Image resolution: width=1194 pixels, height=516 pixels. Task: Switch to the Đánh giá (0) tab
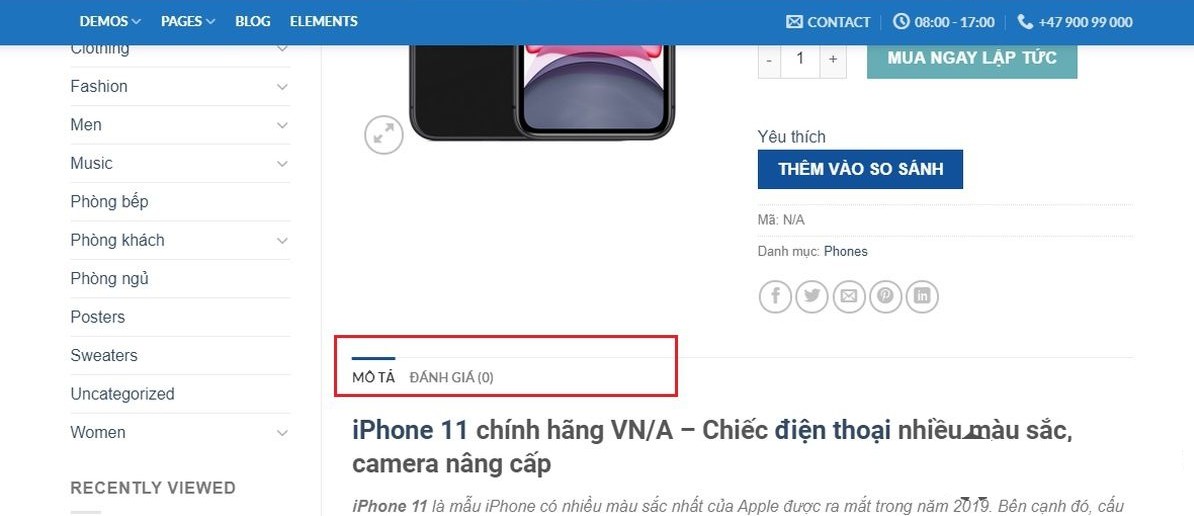pyautogui.click(x=452, y=377)
